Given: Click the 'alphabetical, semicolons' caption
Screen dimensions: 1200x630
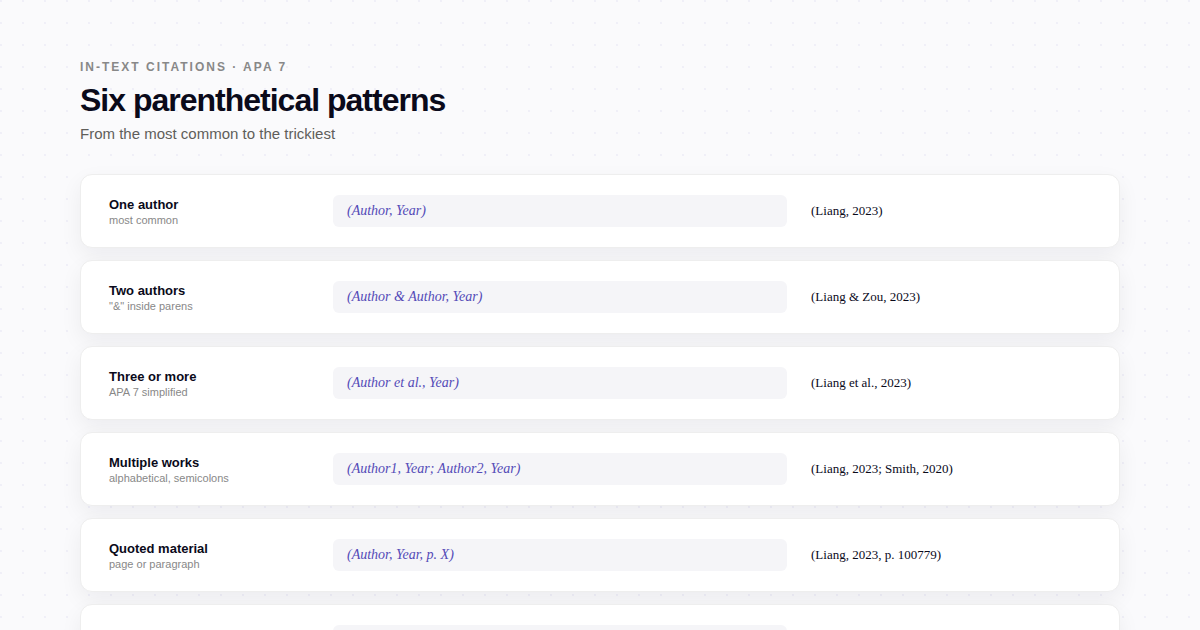Looking at the screenshot, I should click(169, 478).
